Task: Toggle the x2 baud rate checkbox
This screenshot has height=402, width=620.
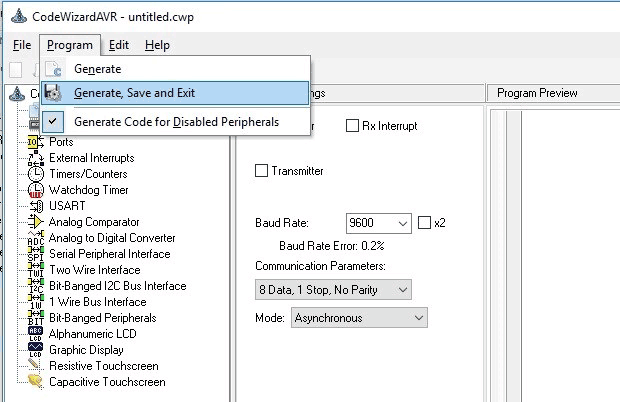Action: pyautogui.click(x=424, y=222)
